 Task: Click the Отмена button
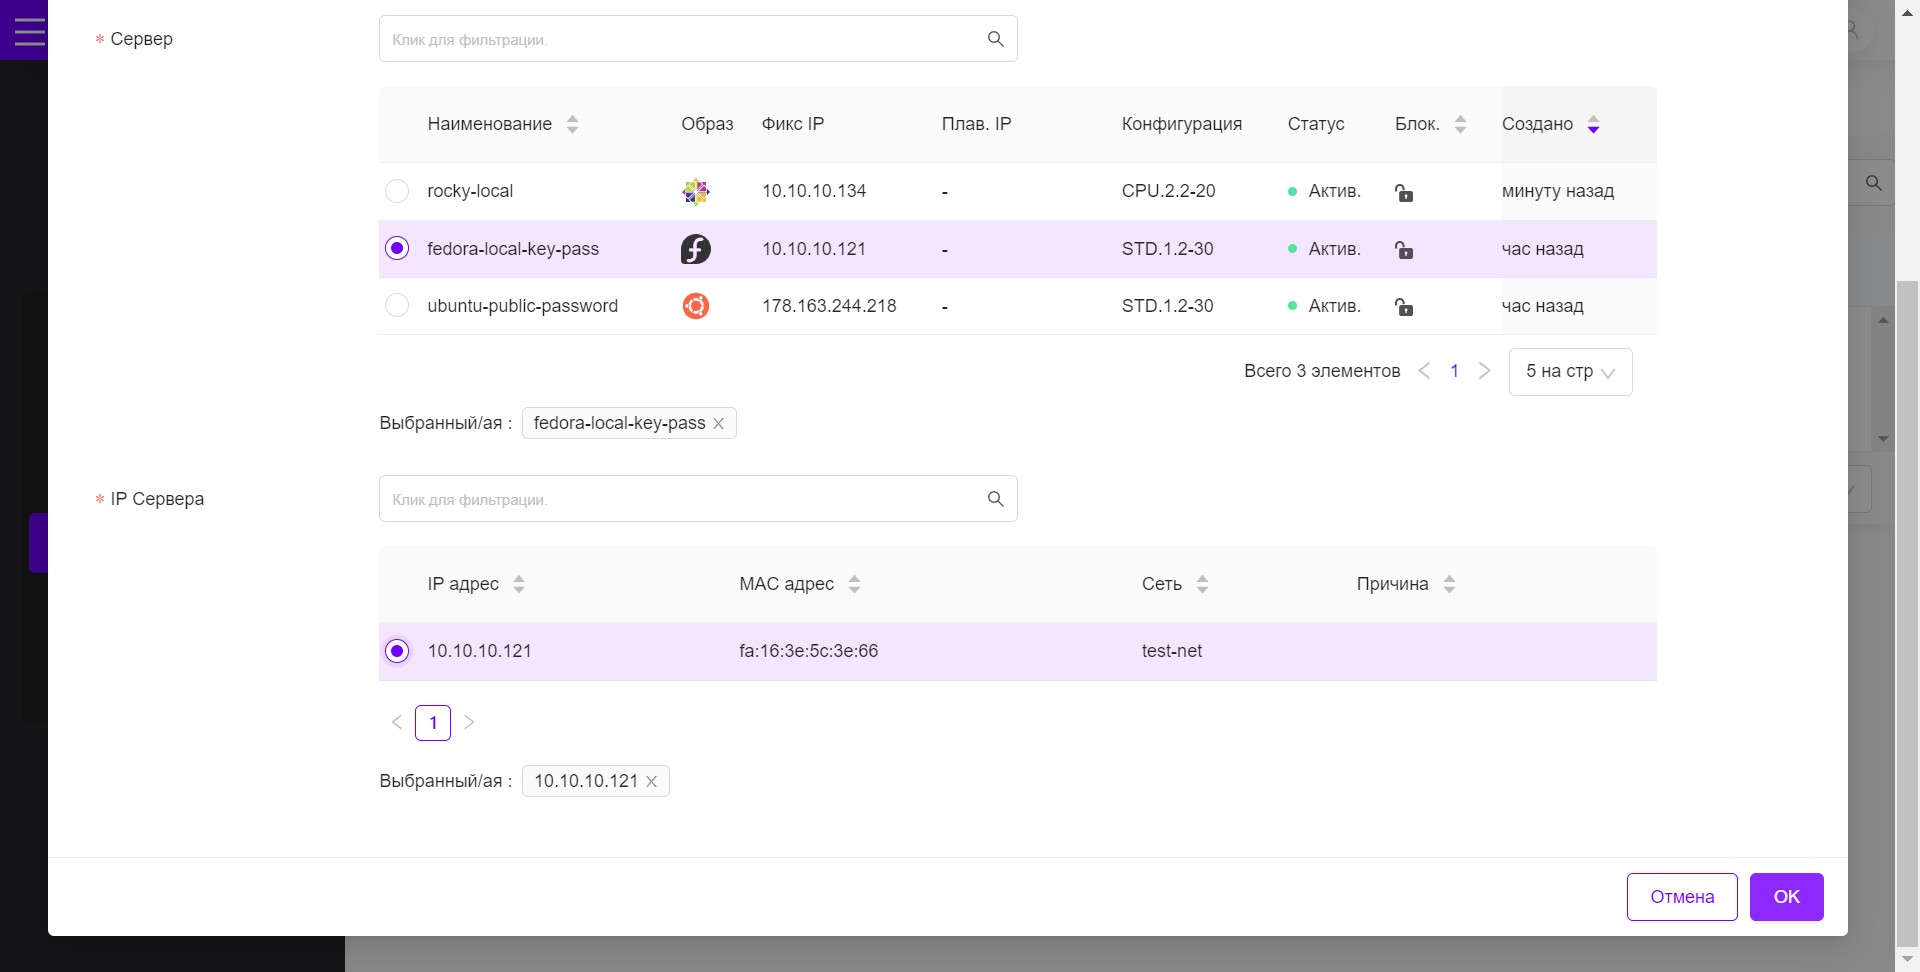click(x=1682, y=897)
